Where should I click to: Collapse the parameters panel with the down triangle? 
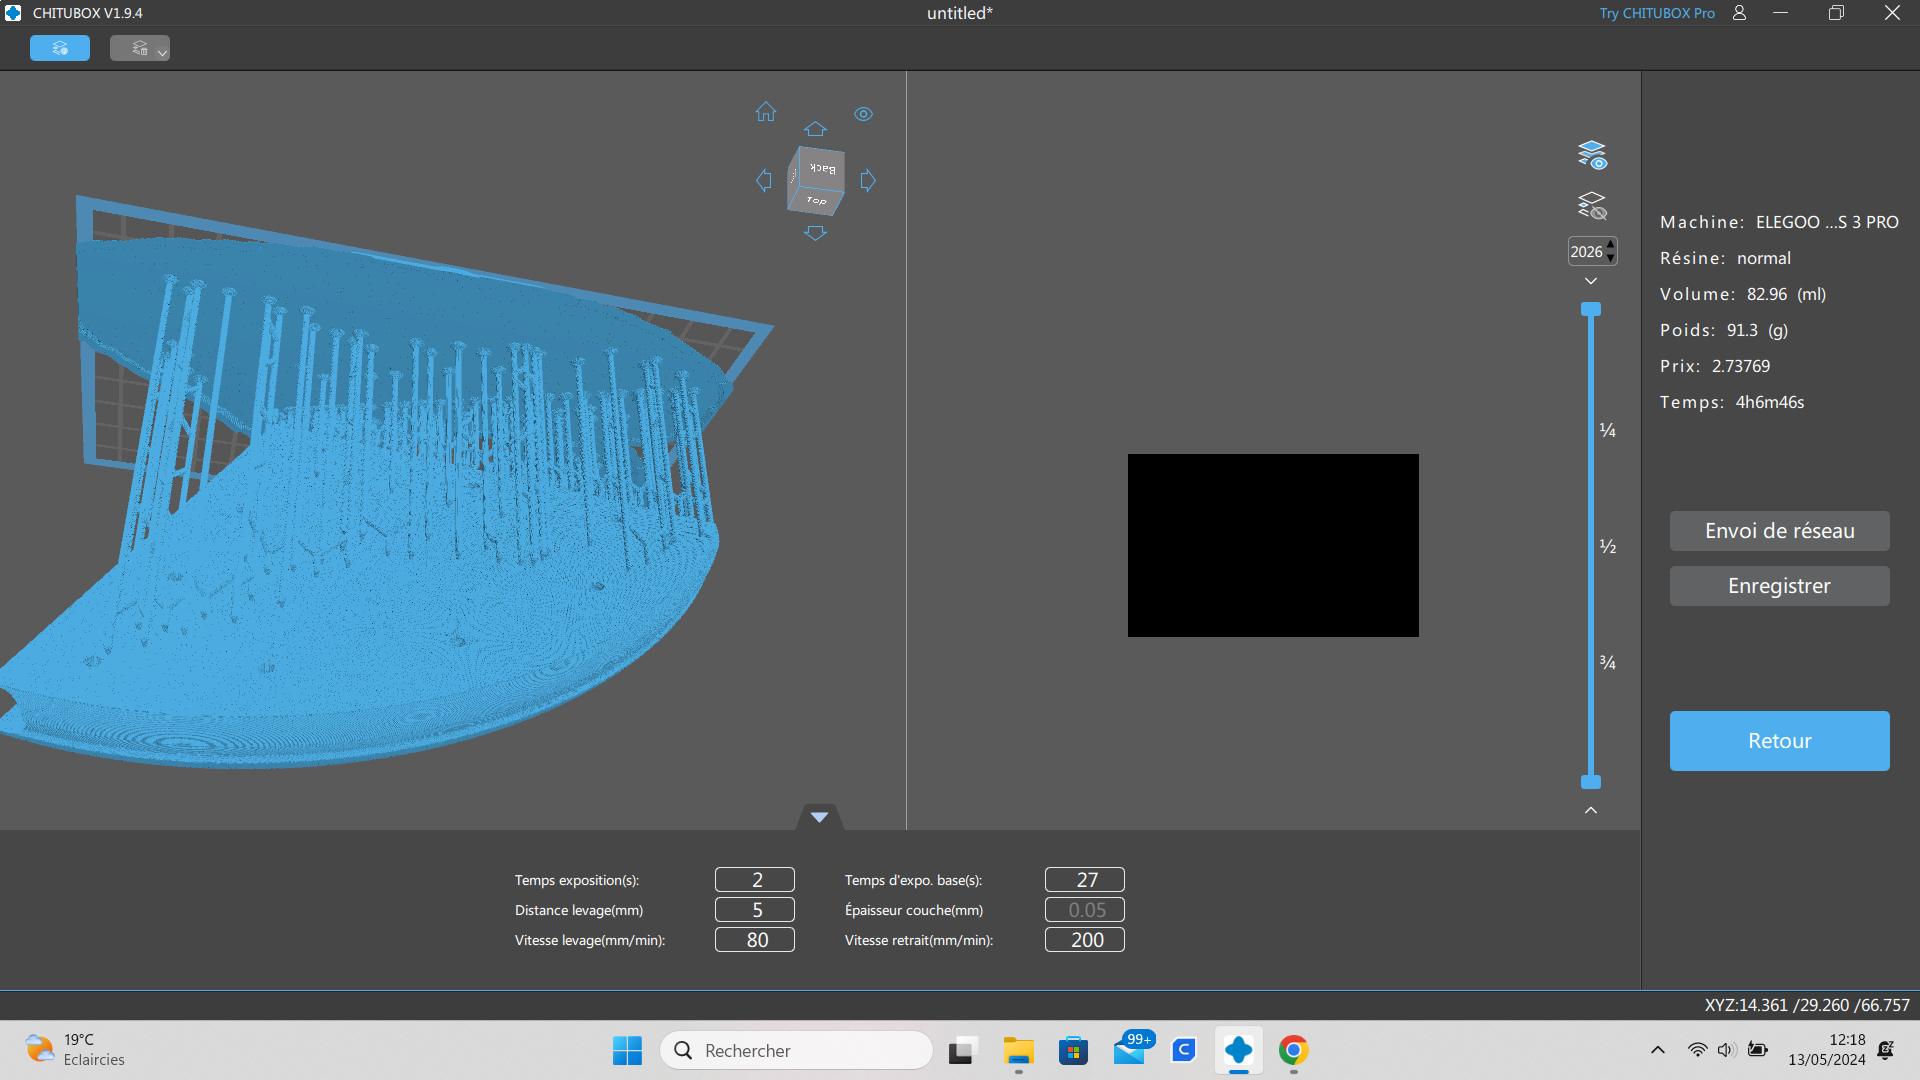coord(820,817)
